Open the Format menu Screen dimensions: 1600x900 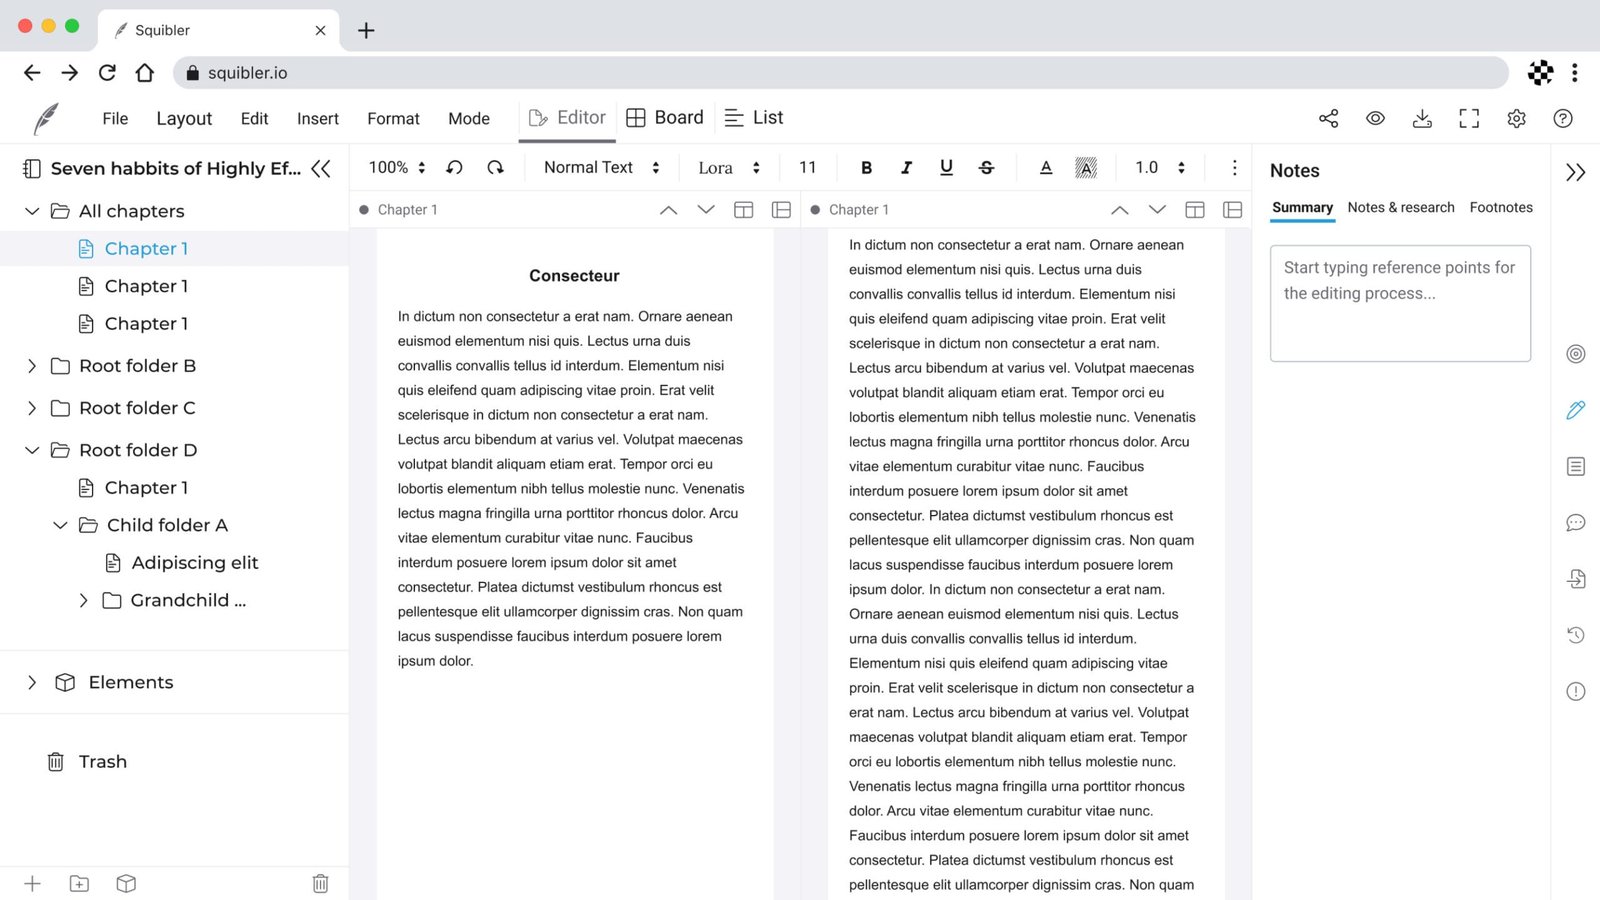pyautogui.click(x=393, y=118)
